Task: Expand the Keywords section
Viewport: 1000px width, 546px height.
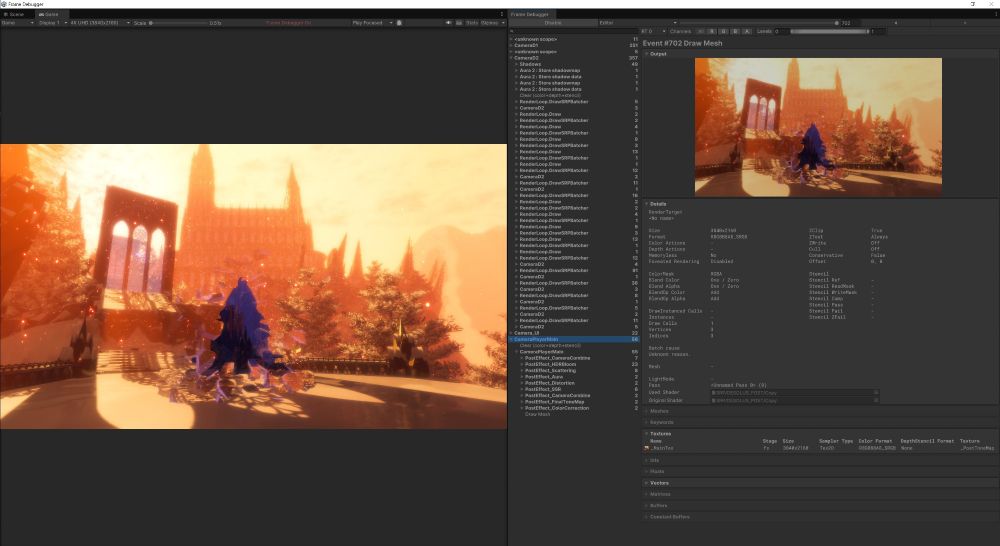Action: point(662,422)
